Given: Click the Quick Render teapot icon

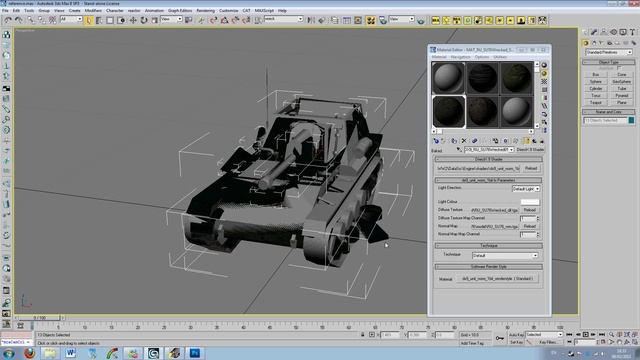Looking at the screenshot, I should (421, 20).
